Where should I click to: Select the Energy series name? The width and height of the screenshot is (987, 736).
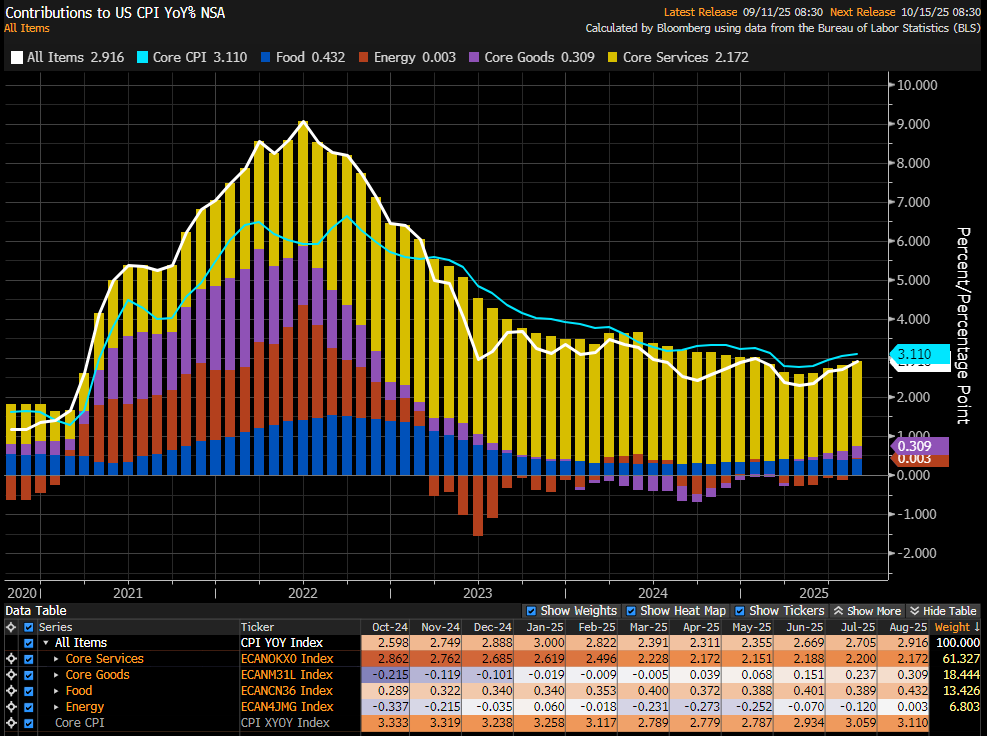click(x=84, y=707)
